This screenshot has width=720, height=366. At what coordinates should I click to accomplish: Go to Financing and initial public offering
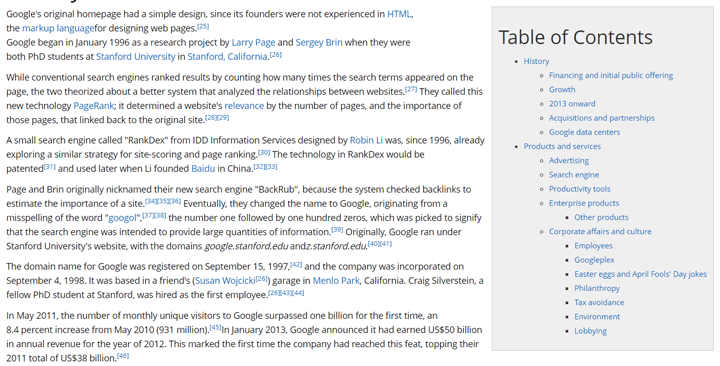coord(611,76)
